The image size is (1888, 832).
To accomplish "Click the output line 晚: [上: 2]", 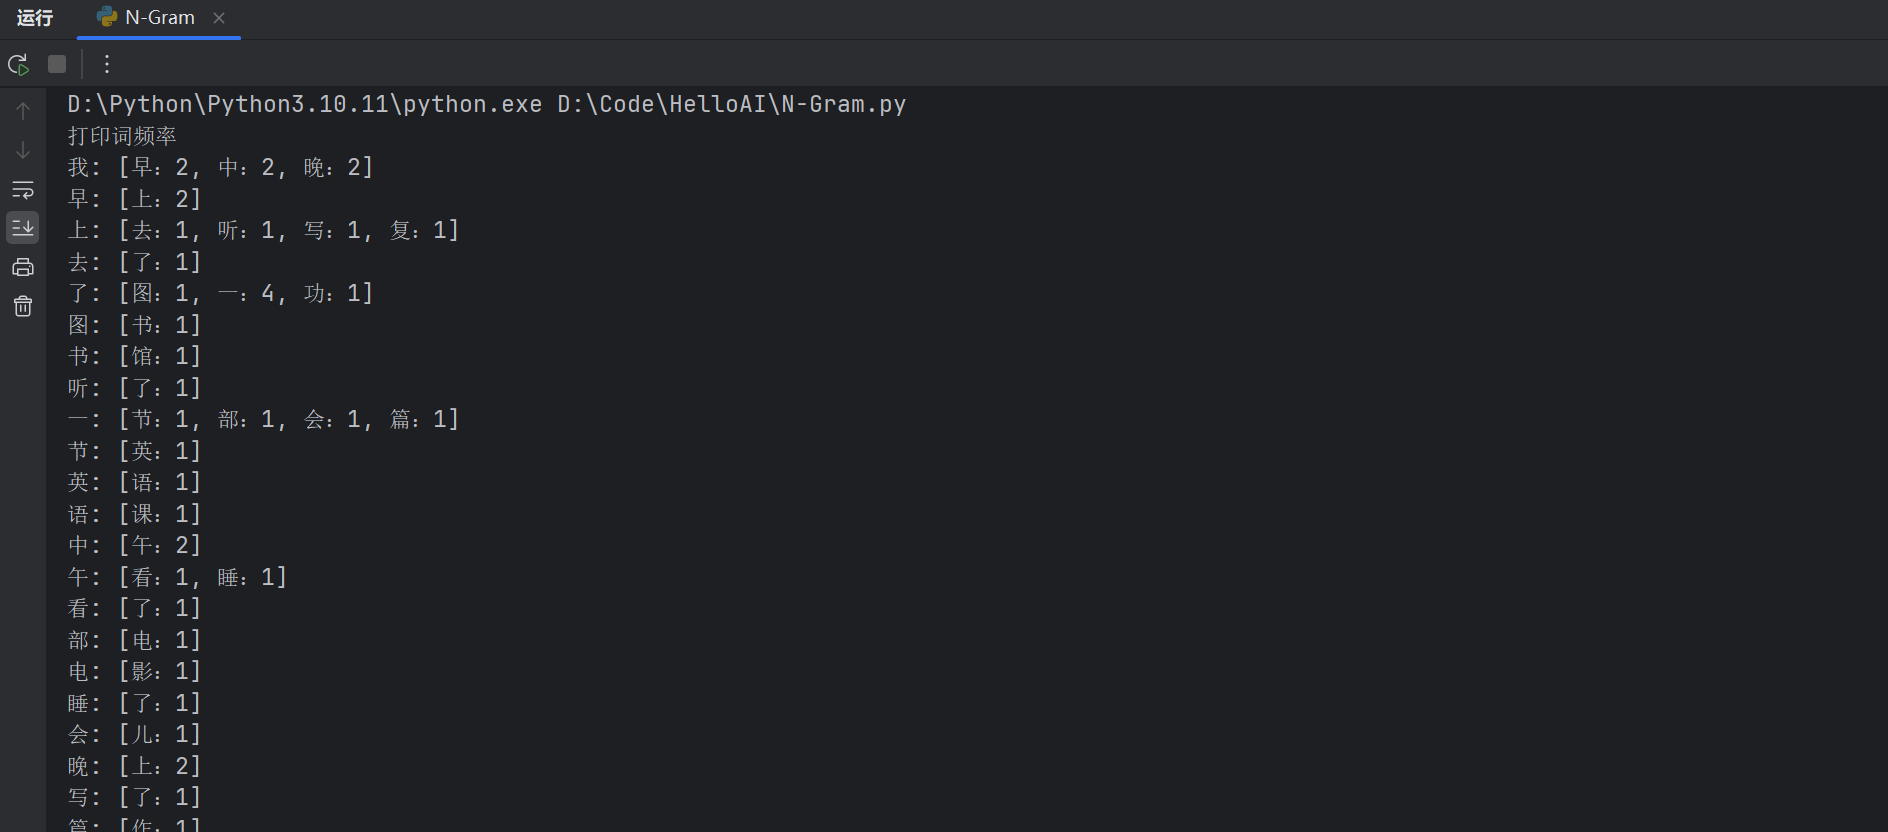I will click(134, 766).
